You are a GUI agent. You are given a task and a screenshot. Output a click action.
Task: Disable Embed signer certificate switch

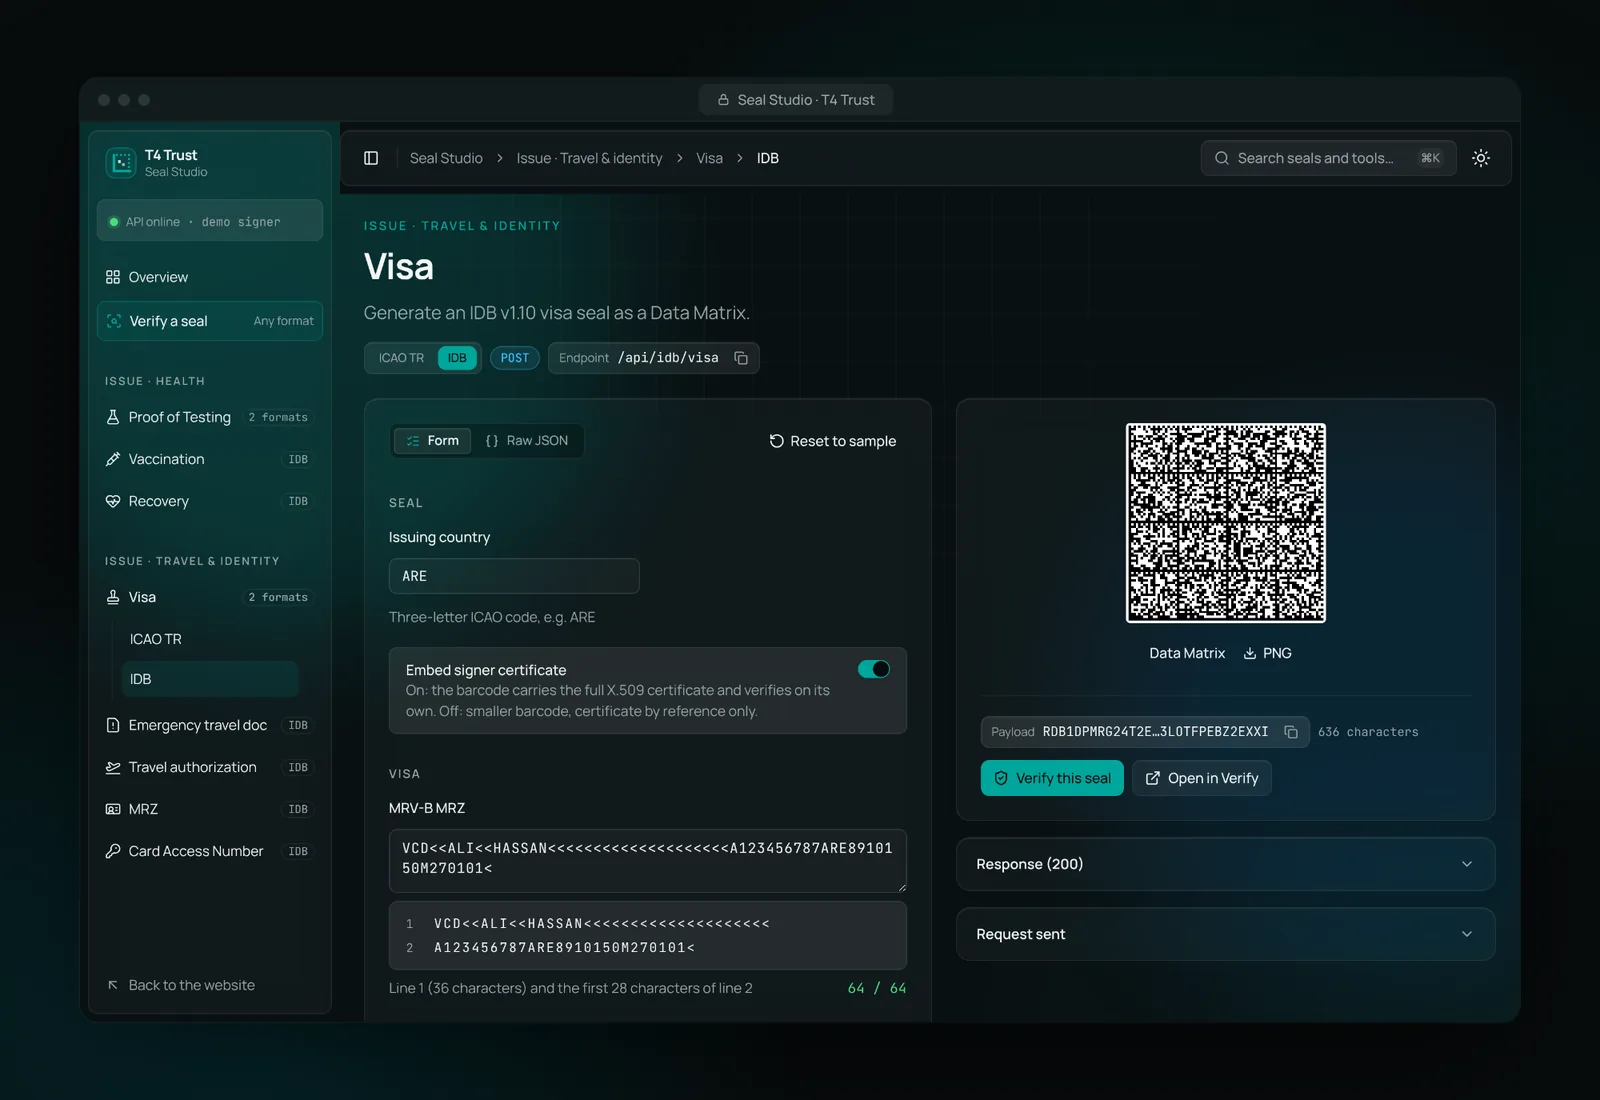tap(874, 669)
